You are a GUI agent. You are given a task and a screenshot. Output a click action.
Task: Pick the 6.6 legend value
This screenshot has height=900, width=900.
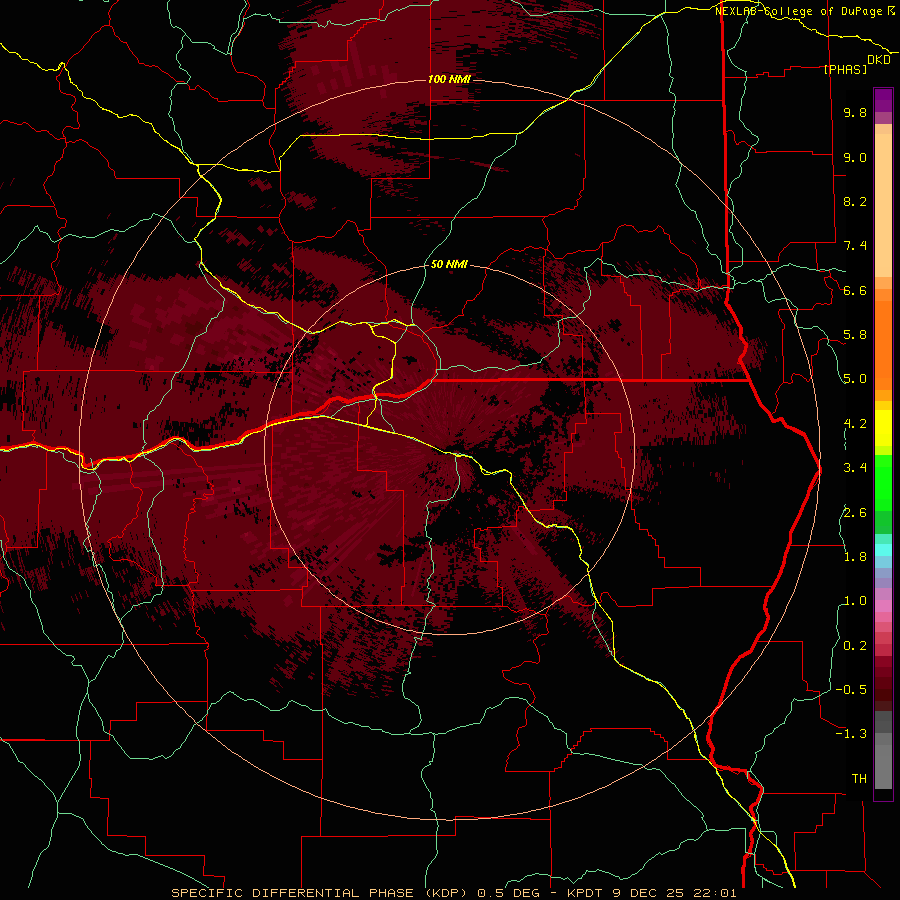(x=855, y=290)
